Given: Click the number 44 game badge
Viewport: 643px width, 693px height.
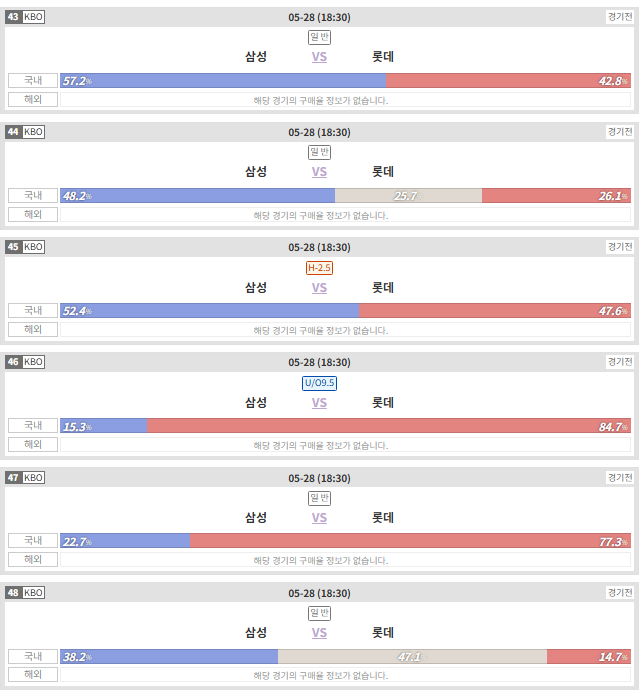Looking at the screenshot, I should point(13,132).
